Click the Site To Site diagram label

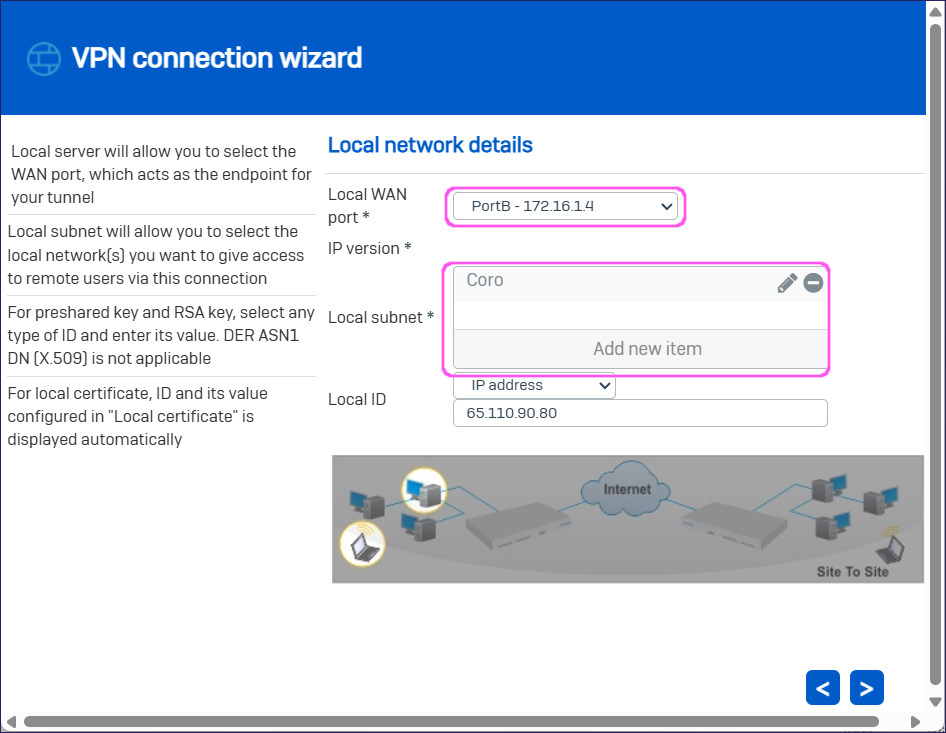[x=852, y=572]
